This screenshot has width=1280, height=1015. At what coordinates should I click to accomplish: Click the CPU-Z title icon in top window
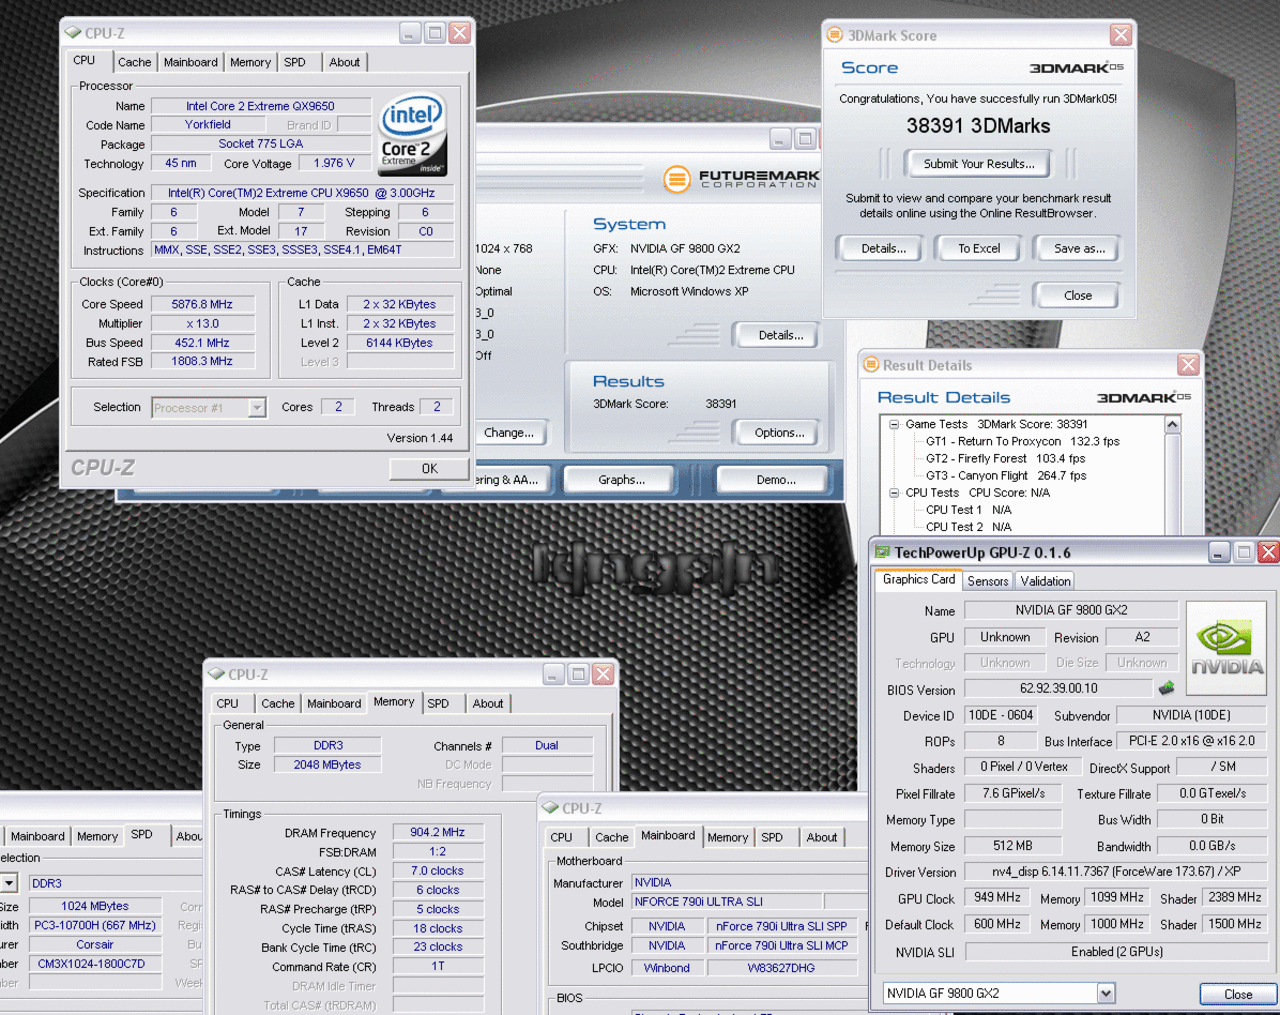point(73,33)
